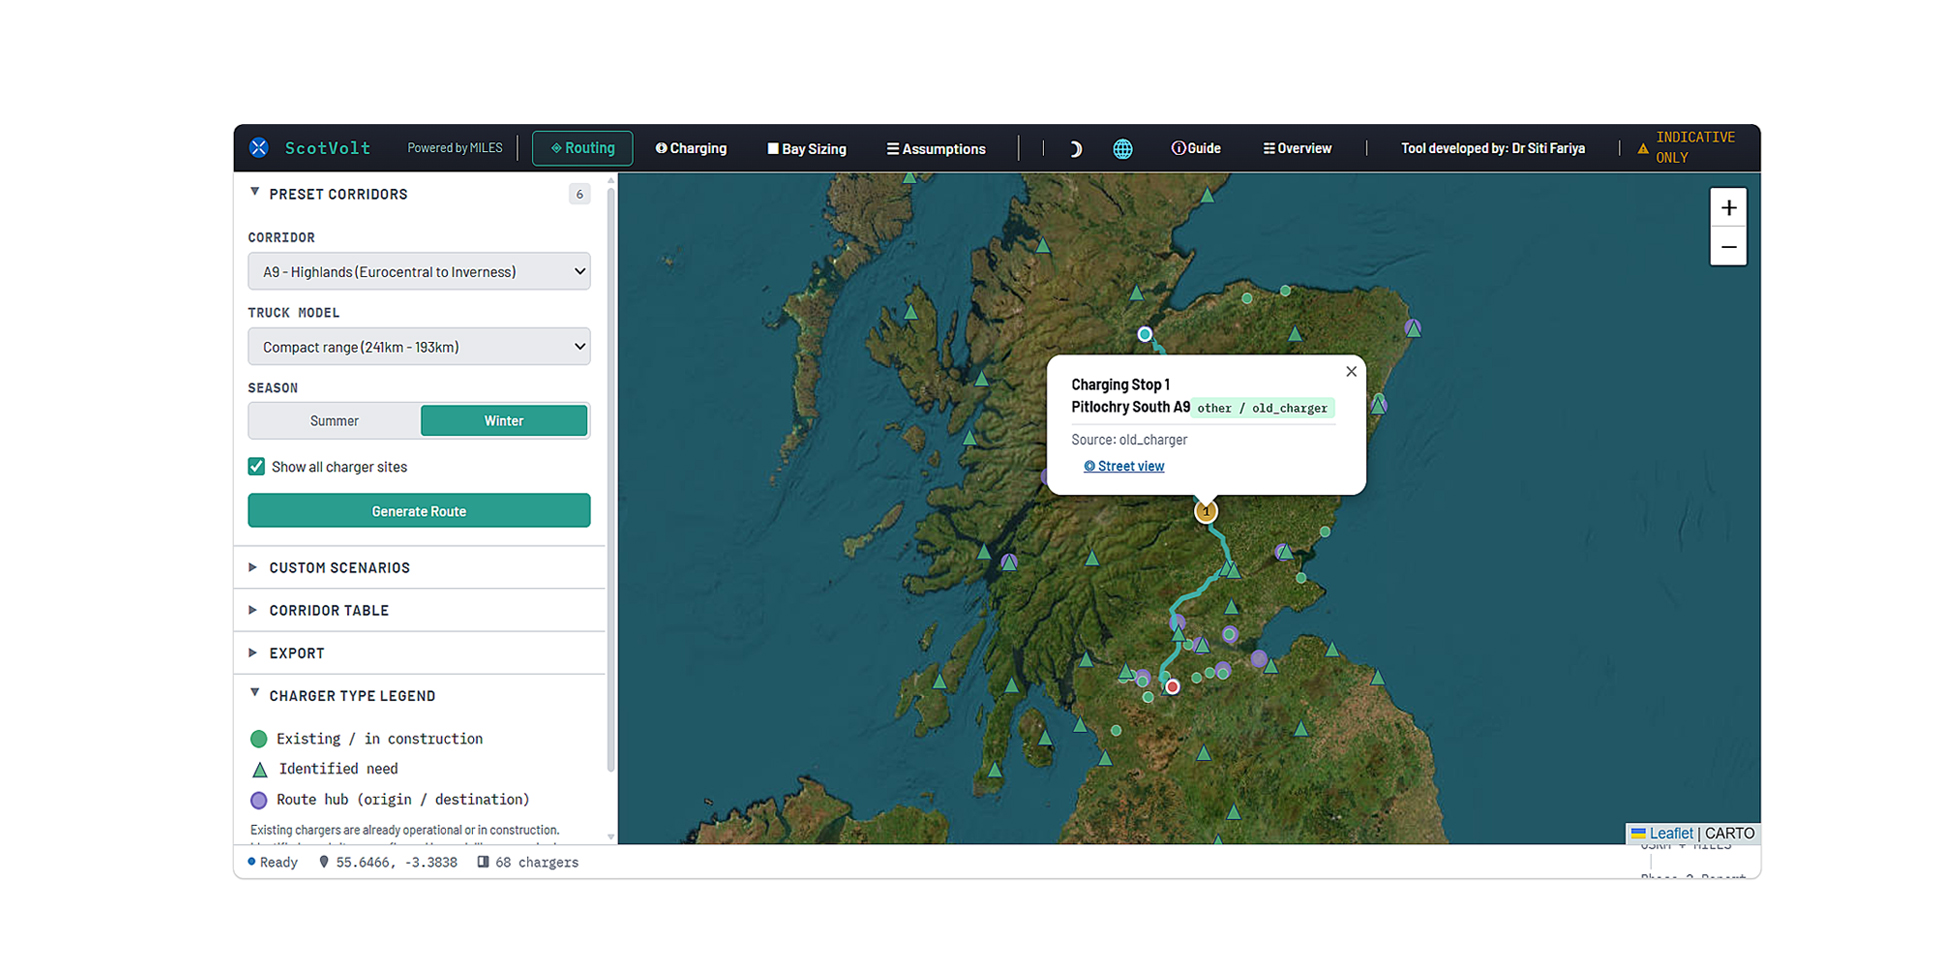Click 'Tool developed by: Dr Siti Fariya' text
The image size is (1960, 960).
tap(1493, 148)
